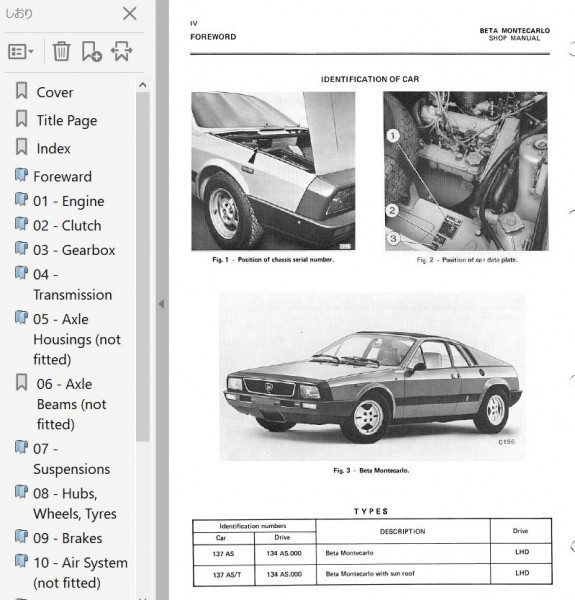Viewport: 575px width, 600px height.
Task: Open the 03 - Gearbox bookmark
Action: 74,250
